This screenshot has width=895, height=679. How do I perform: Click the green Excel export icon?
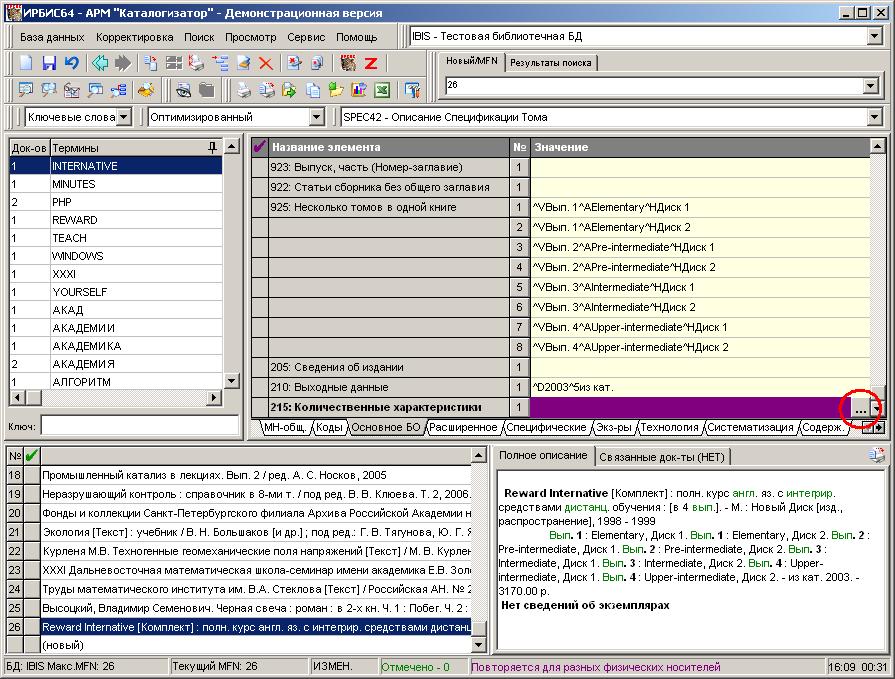point(381,90)
